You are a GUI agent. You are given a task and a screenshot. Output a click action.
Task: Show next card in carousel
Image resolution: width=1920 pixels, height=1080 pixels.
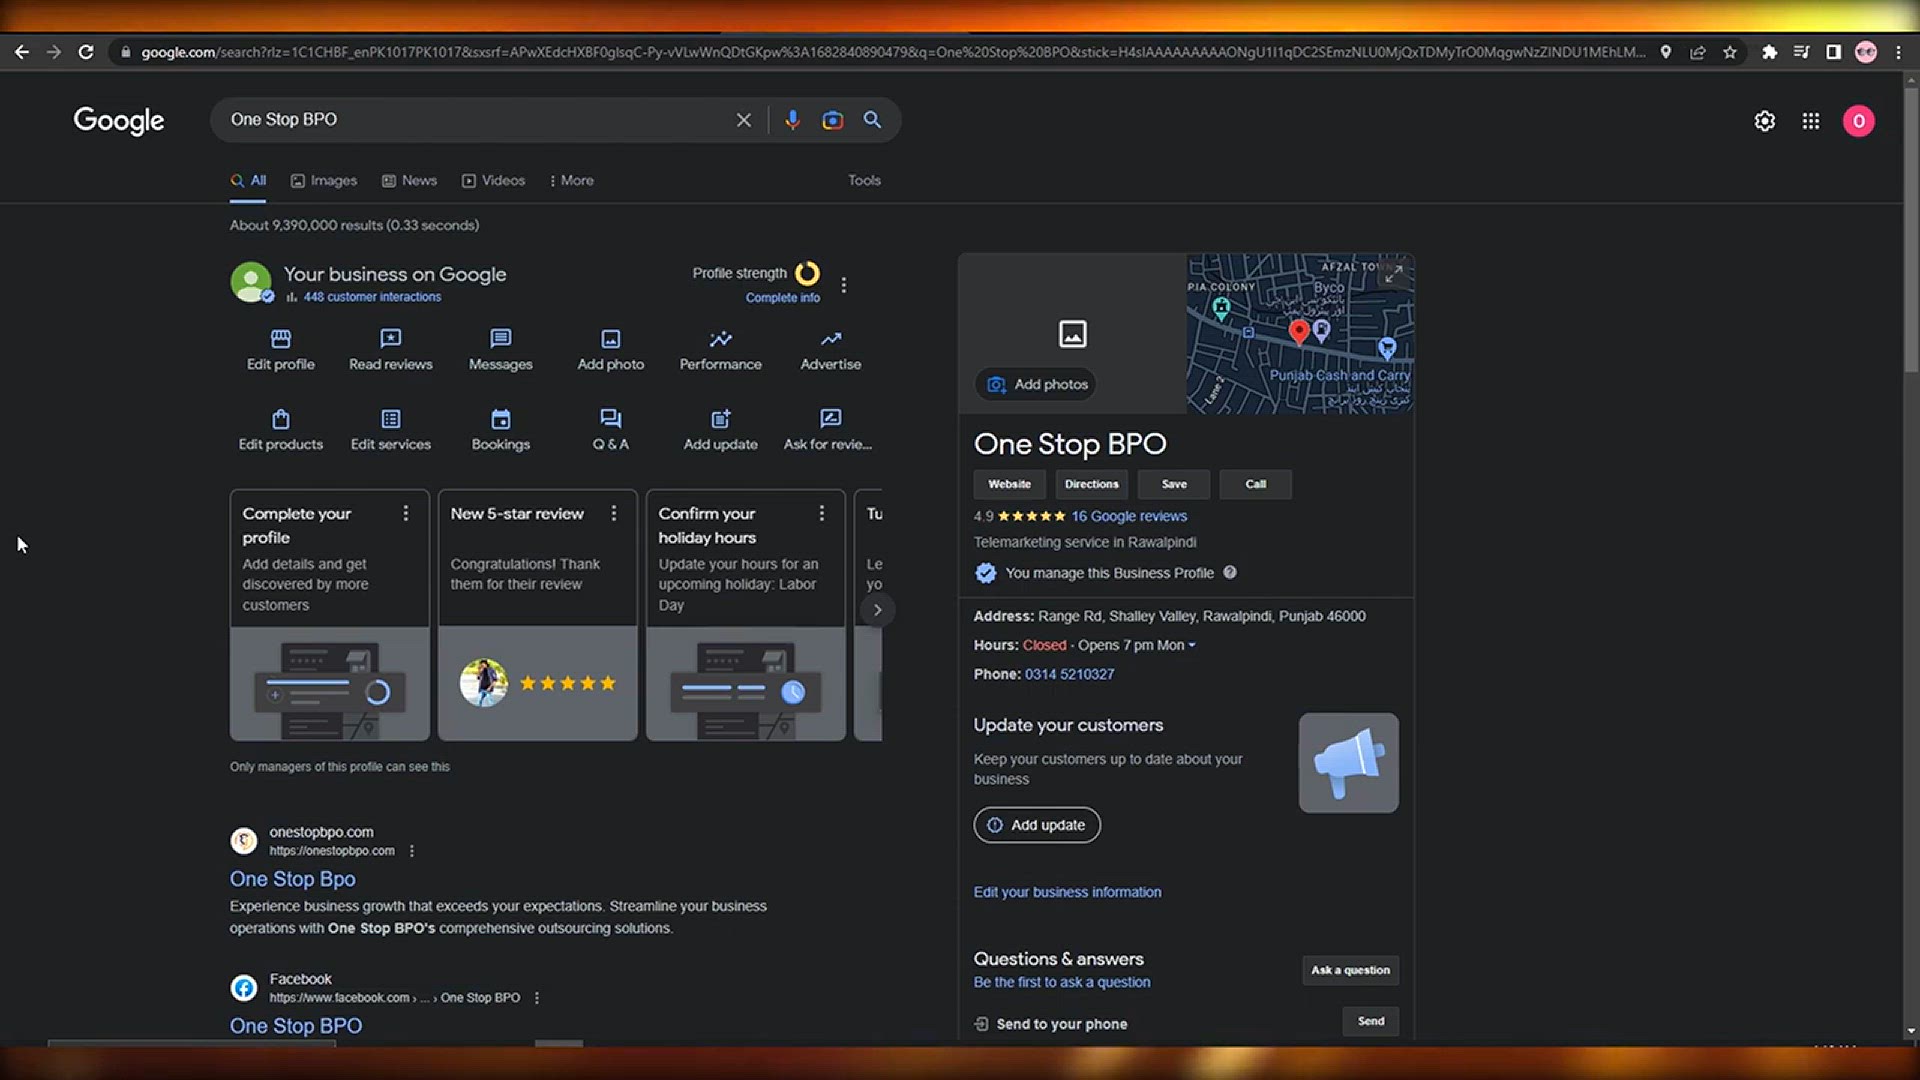click(877, 610)
